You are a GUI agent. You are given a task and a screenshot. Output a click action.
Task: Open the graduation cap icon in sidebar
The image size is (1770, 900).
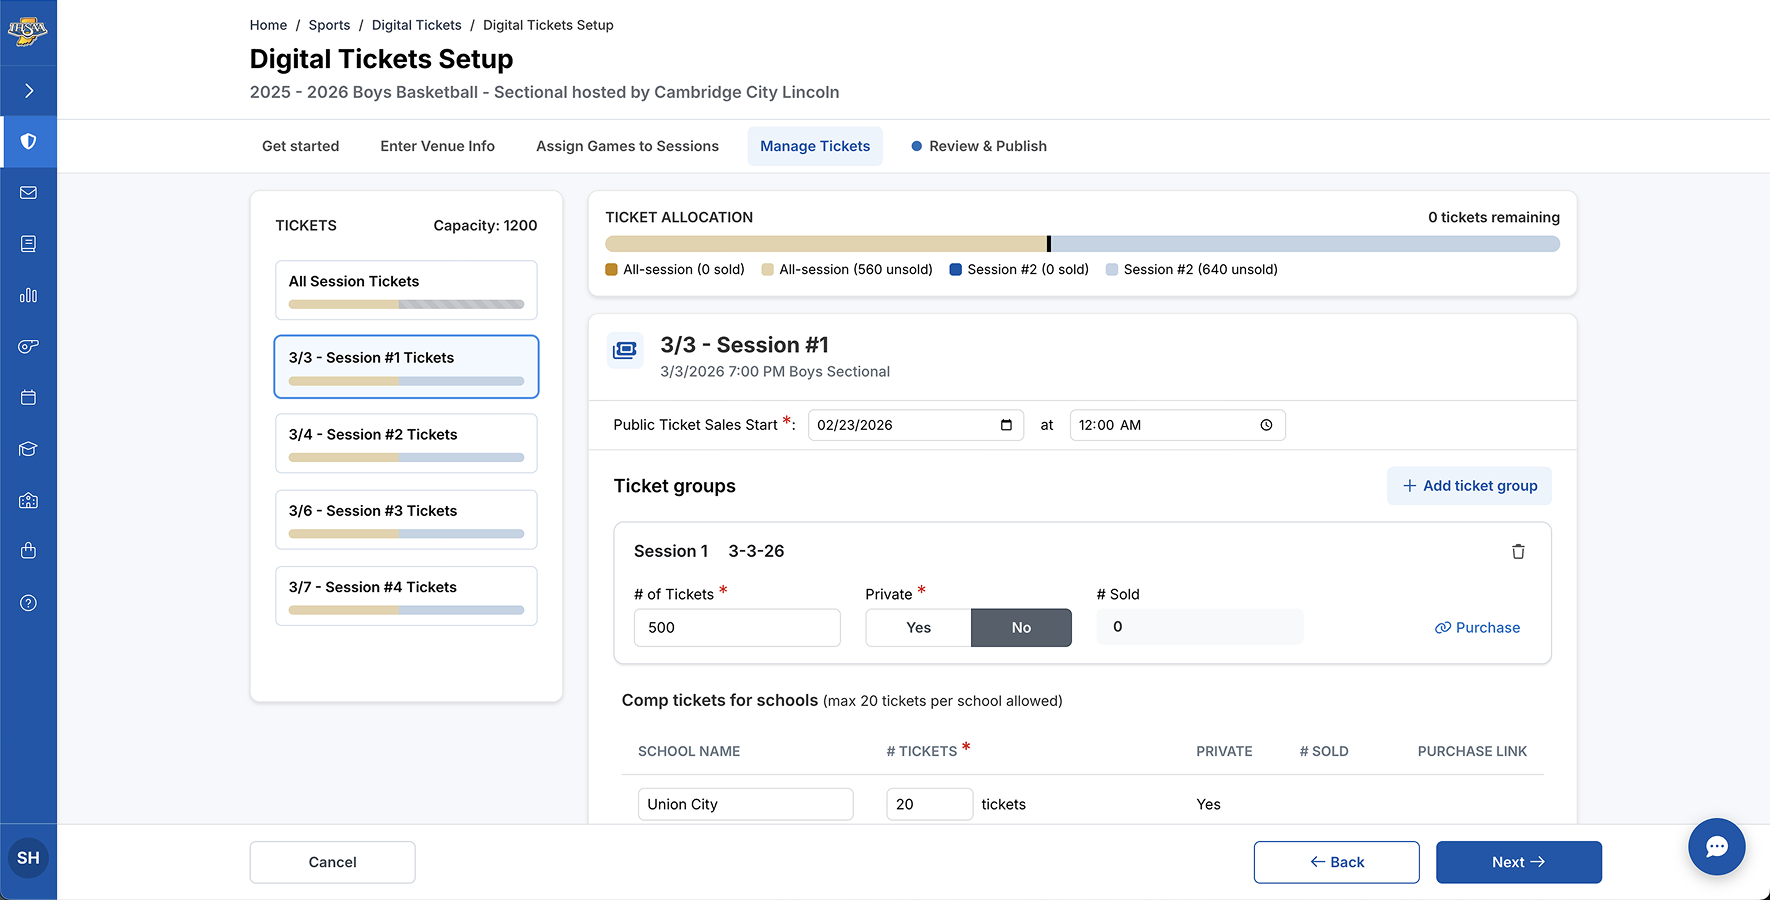click(x=29, y=449)
